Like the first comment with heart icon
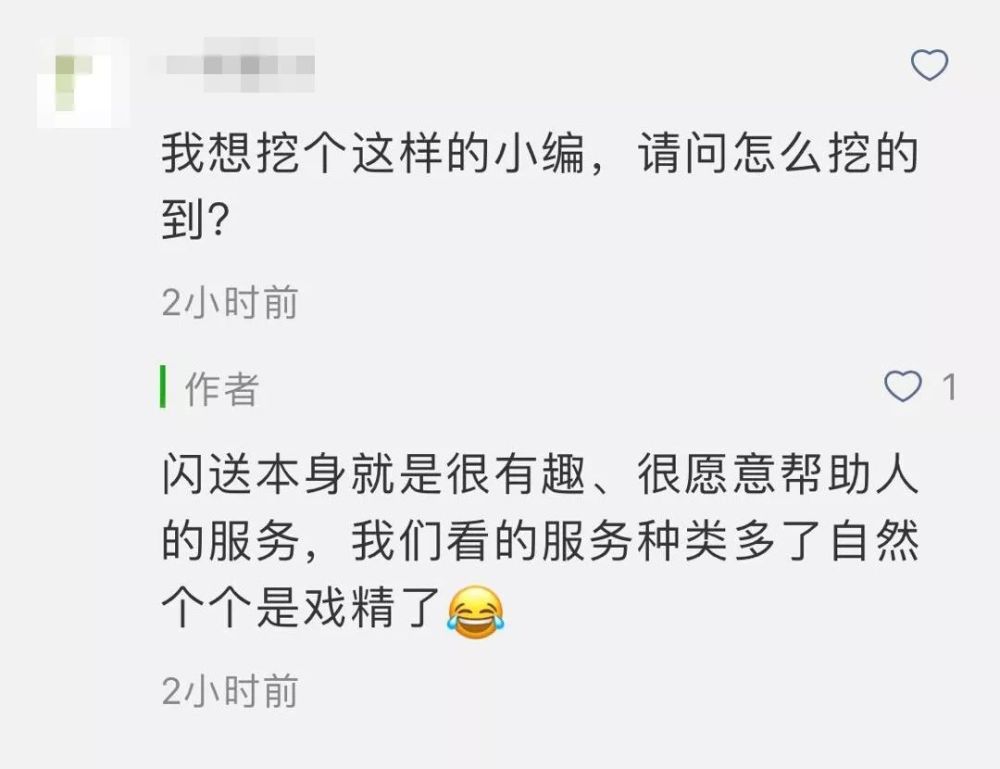 coord(929,65)
